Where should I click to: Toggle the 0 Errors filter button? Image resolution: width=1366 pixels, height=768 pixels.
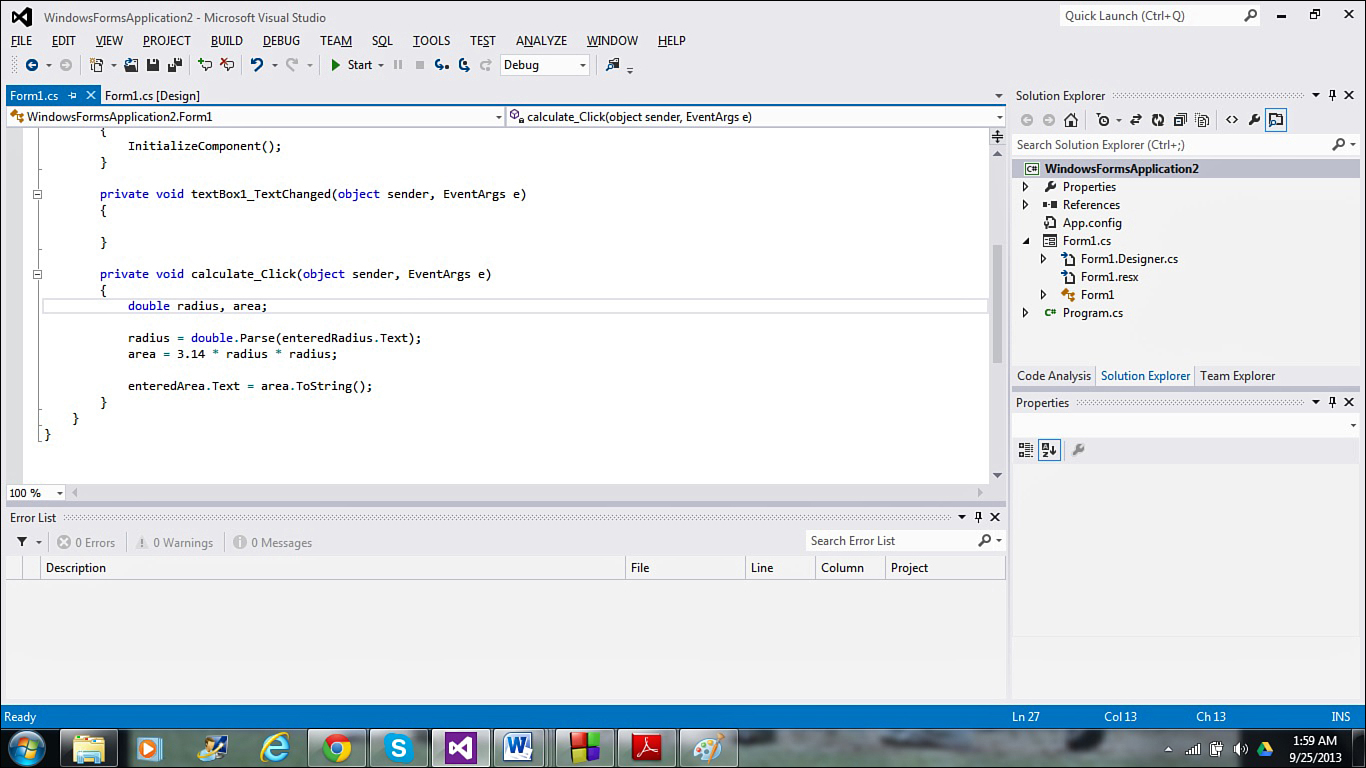coord(86,543)
